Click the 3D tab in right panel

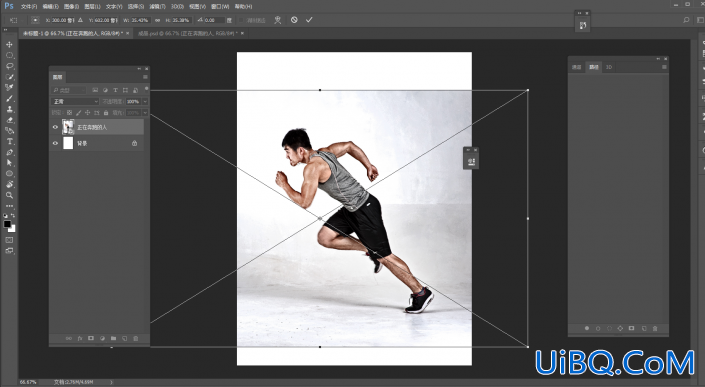(x=609, y=67)
